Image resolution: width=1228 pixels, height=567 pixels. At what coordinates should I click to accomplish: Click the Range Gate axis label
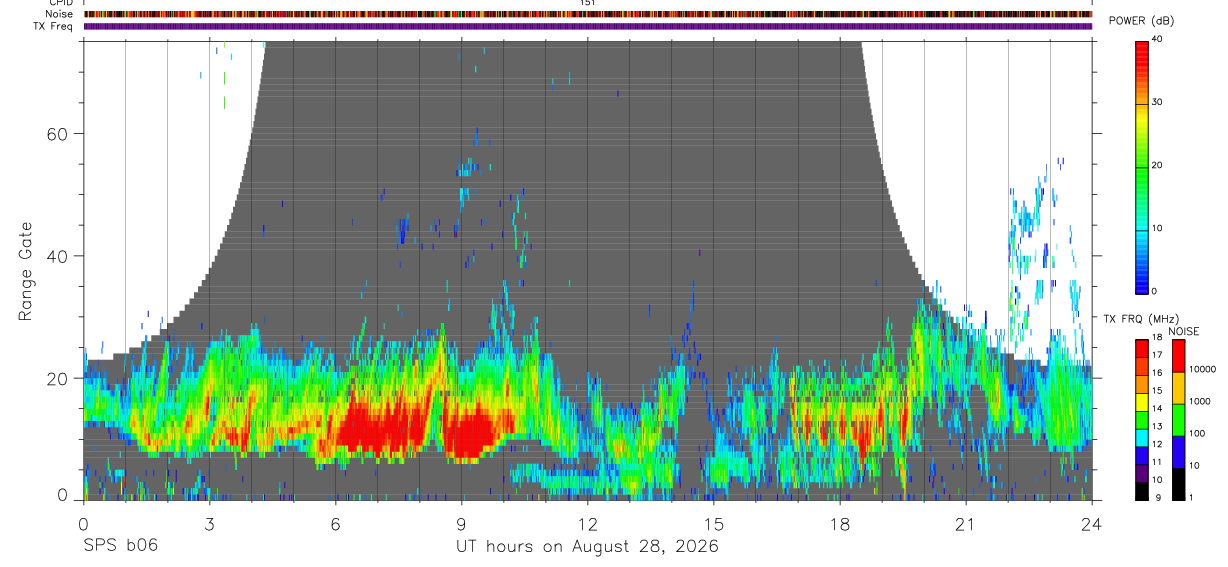25,271
